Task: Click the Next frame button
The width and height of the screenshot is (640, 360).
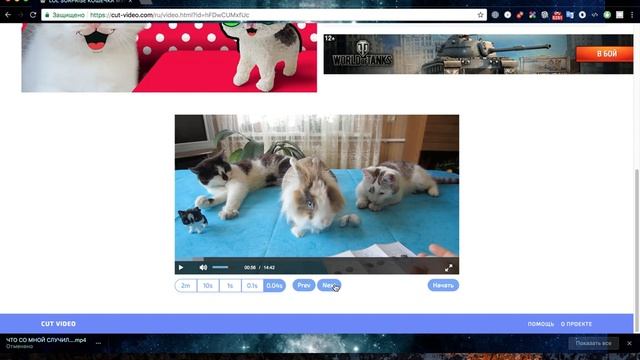Action: [329, 285]
